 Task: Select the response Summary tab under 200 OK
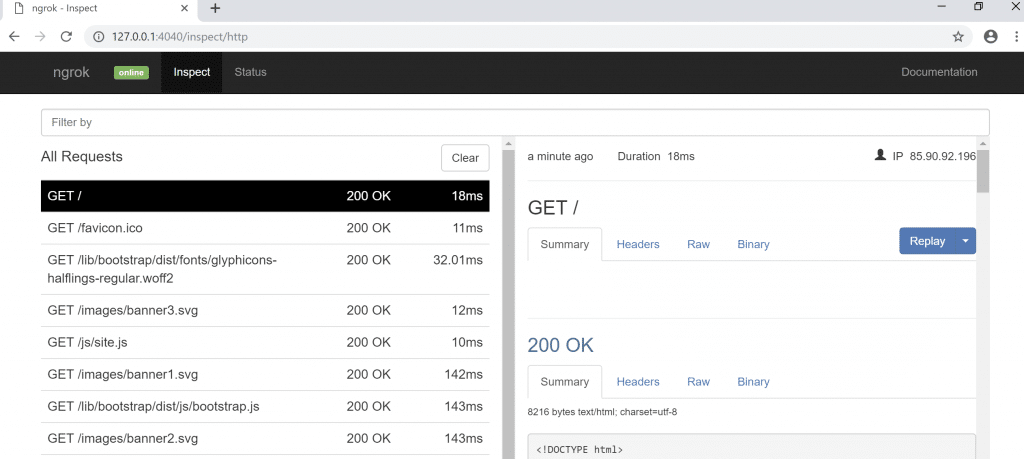(565, 382)
